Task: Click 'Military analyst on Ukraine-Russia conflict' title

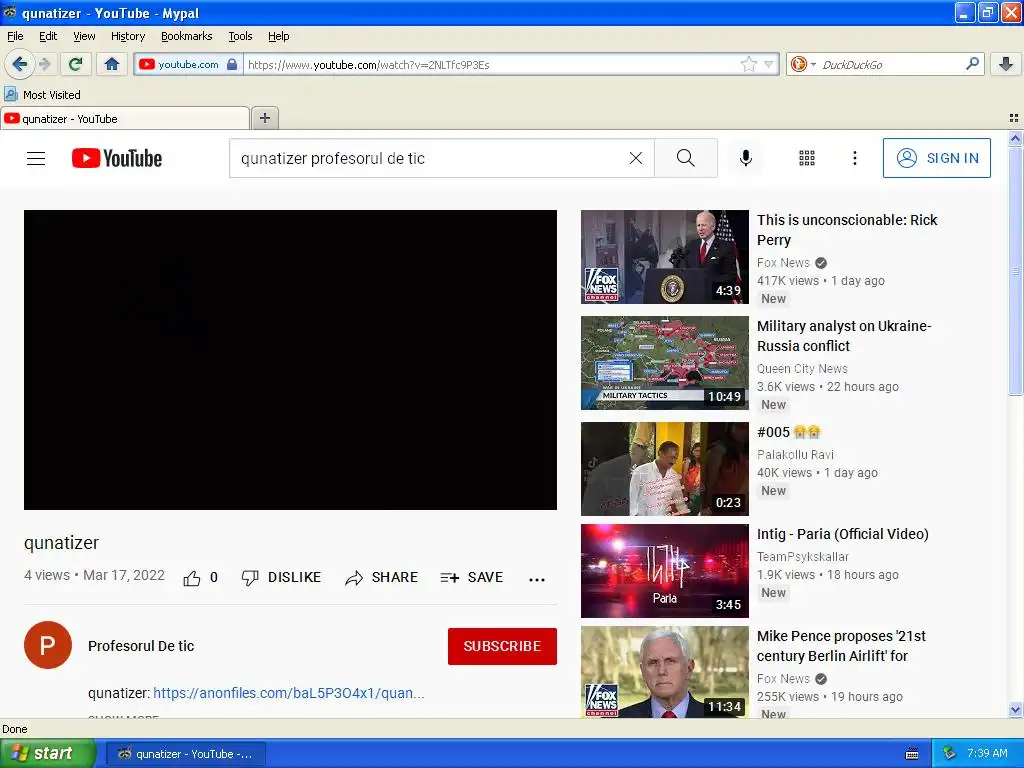Action: coord(844,336)
